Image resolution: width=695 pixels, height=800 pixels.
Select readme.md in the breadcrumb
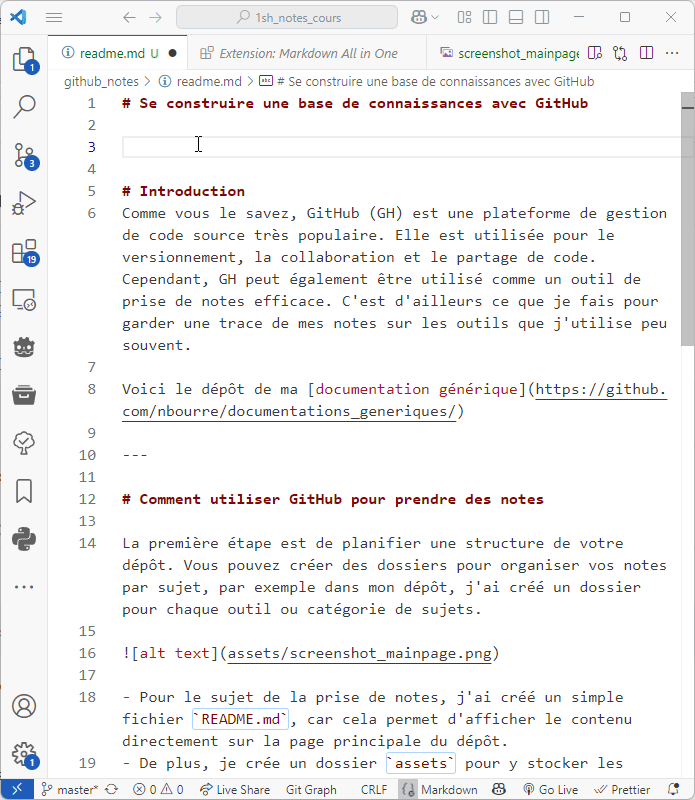(209, 82)
